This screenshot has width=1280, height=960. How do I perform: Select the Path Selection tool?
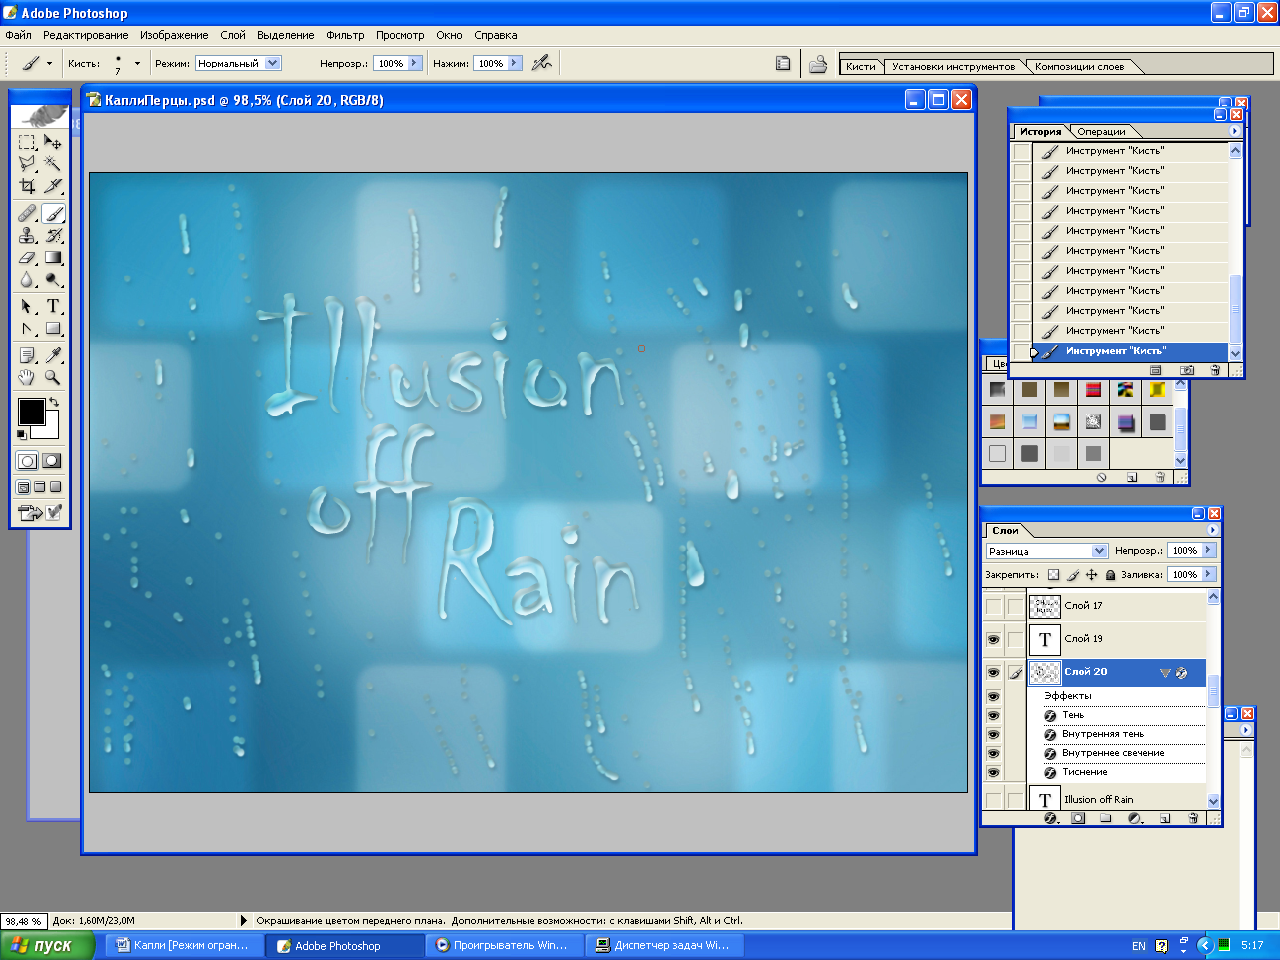click(x=27, y=306)
